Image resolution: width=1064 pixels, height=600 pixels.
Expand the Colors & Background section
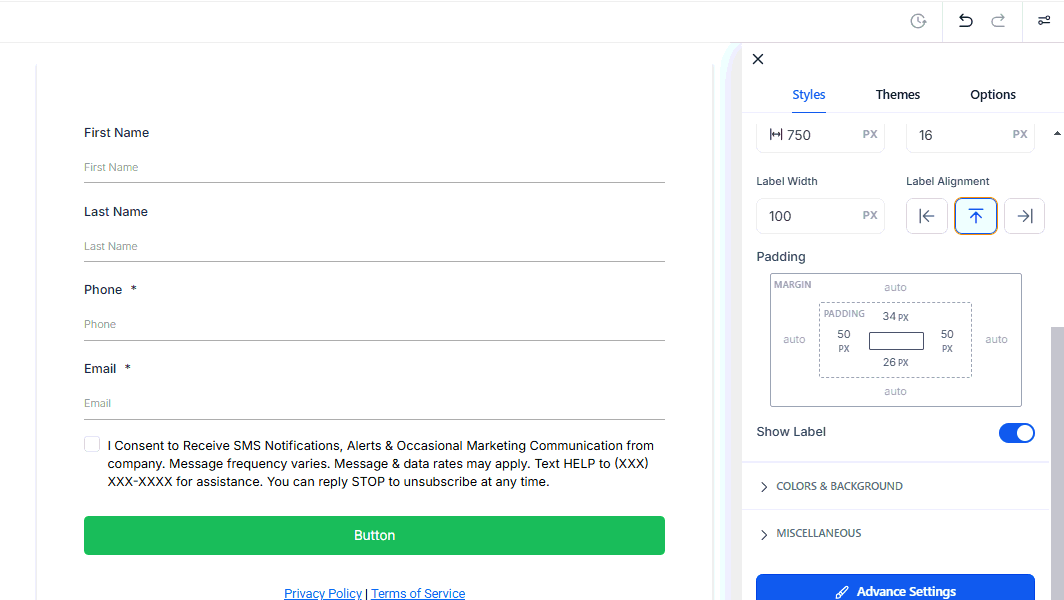coord(839,486)
